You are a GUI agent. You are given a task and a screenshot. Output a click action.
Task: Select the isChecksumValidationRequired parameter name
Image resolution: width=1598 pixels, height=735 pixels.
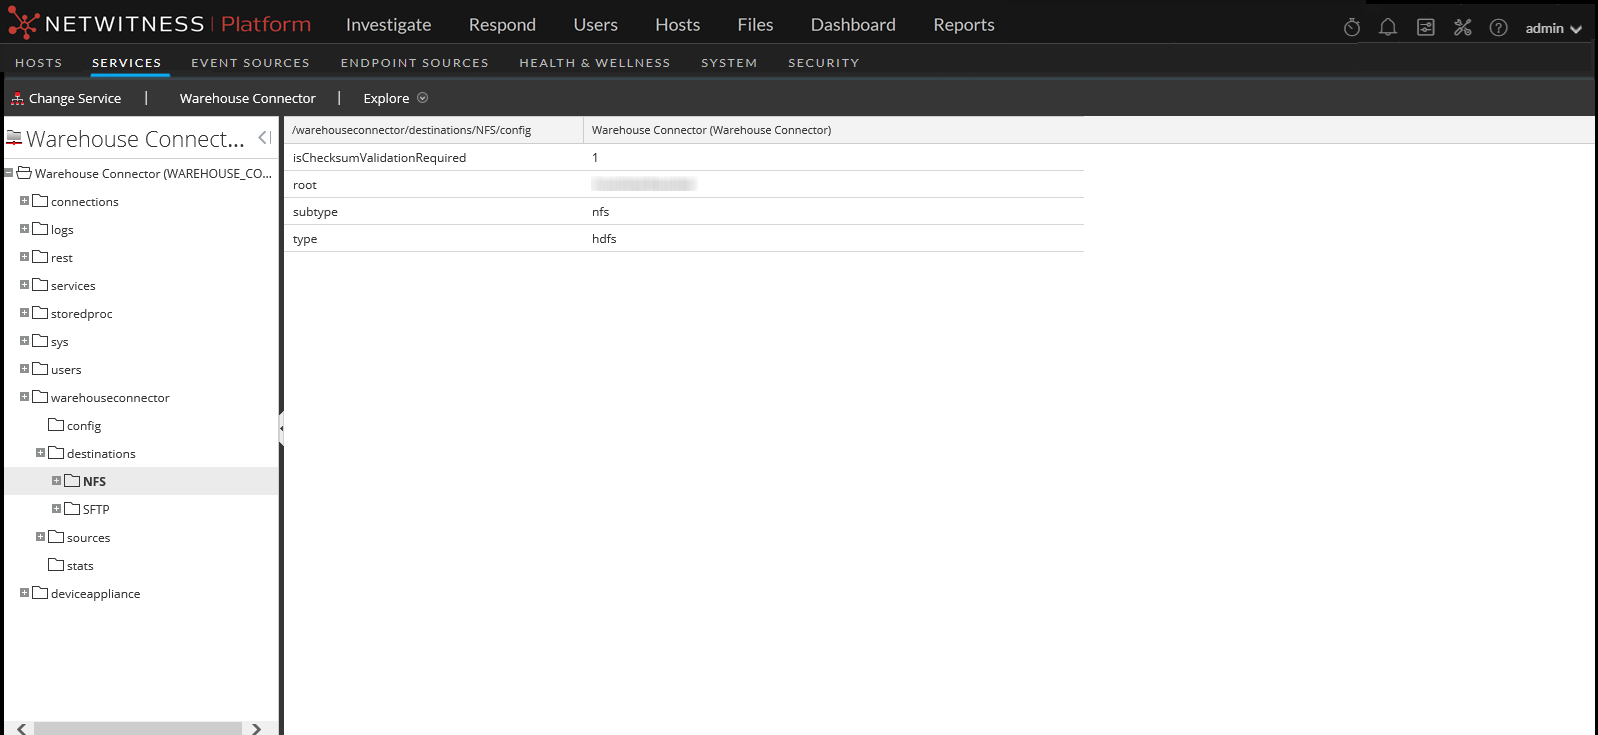point(379,157)
